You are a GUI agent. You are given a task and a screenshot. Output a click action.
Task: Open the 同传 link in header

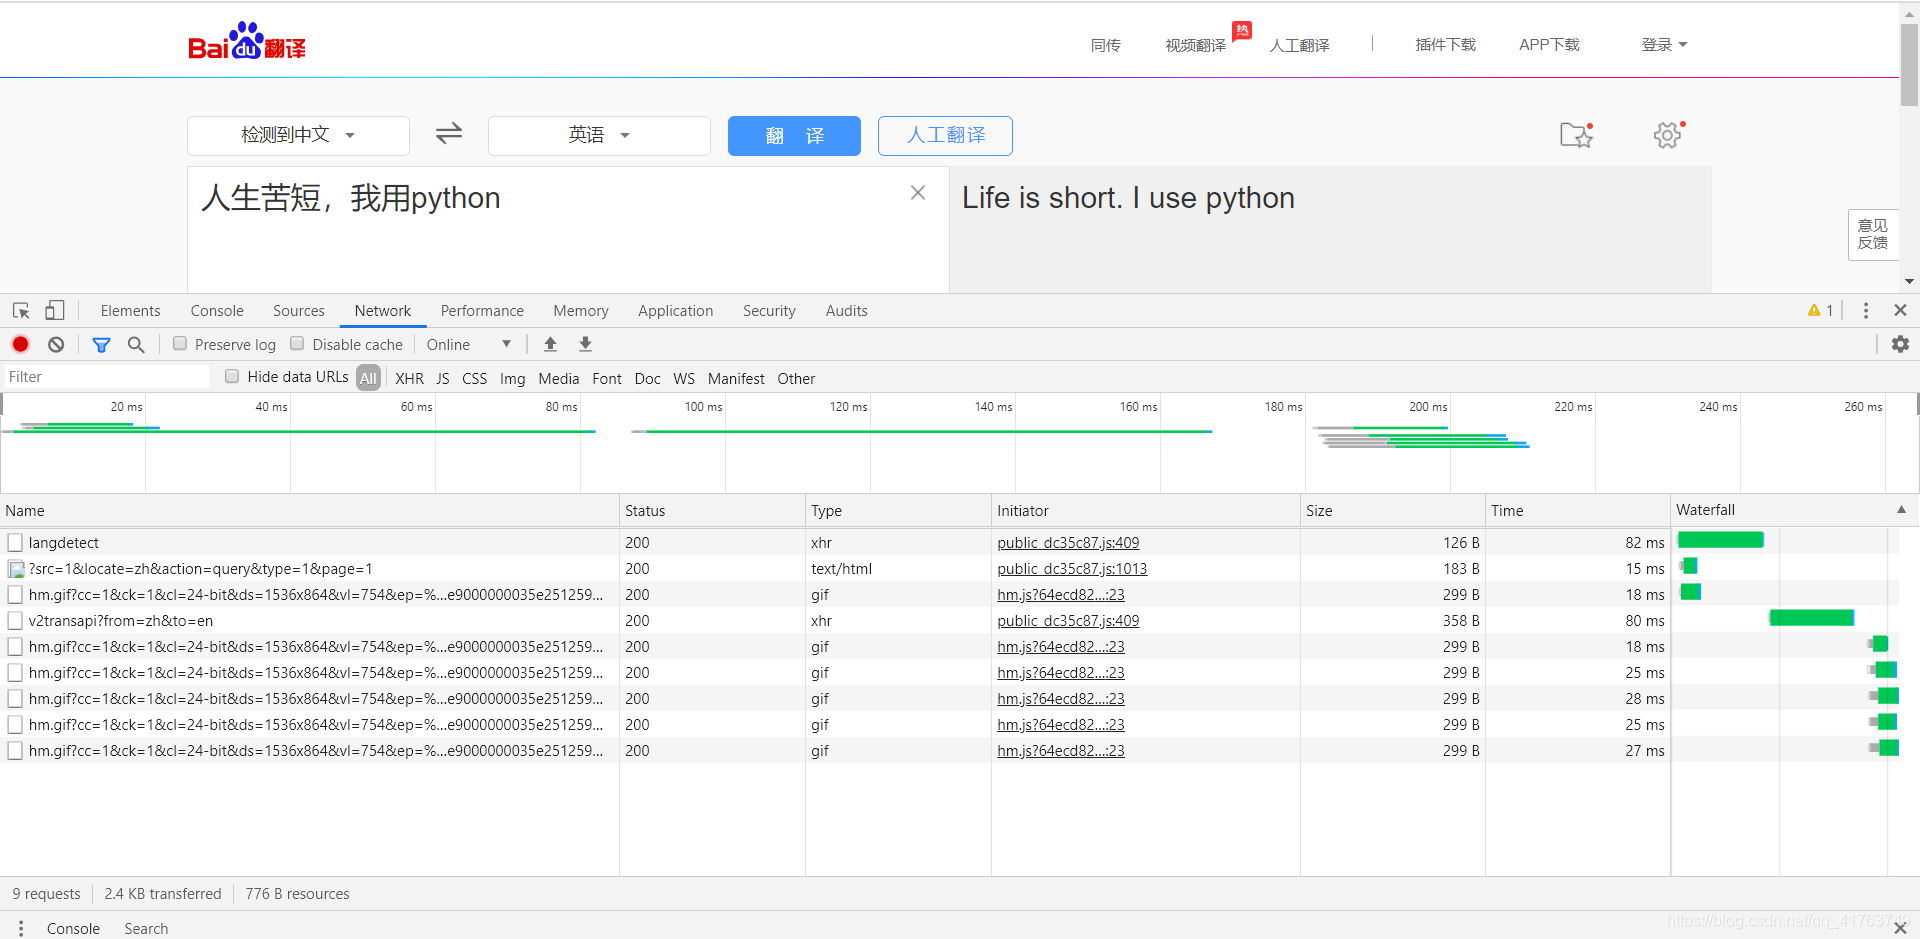point(1106,45)
